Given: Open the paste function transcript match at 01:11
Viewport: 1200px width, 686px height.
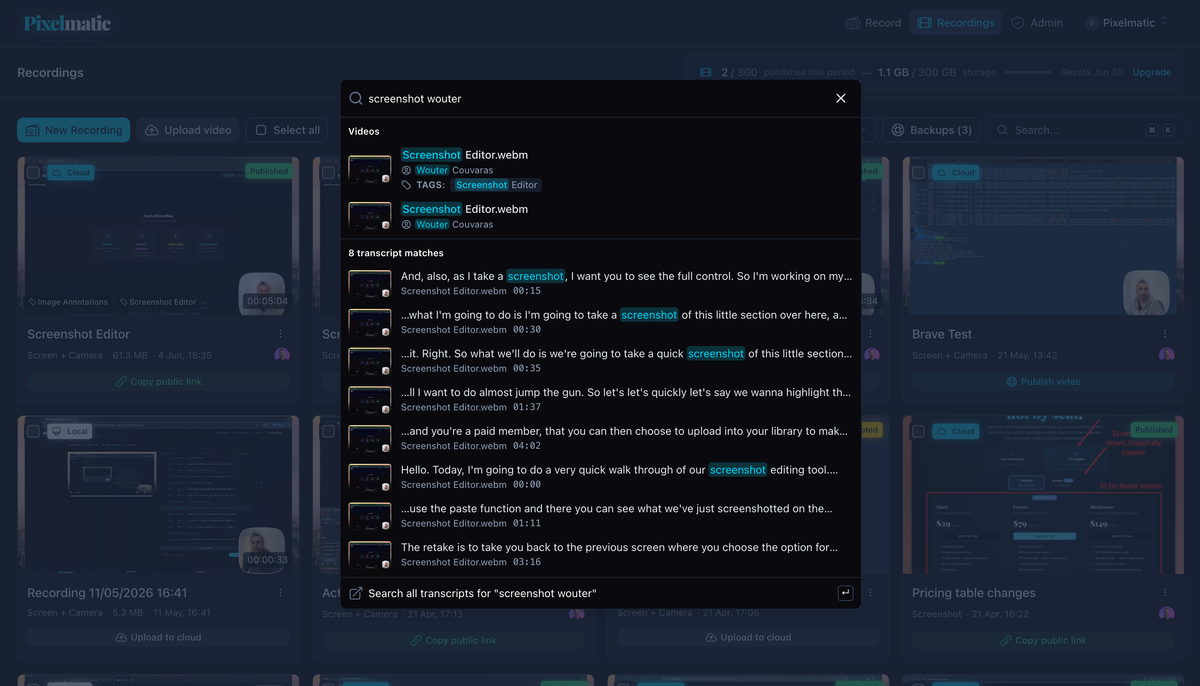Looking at the screenshot, I should tap(600, 516).
